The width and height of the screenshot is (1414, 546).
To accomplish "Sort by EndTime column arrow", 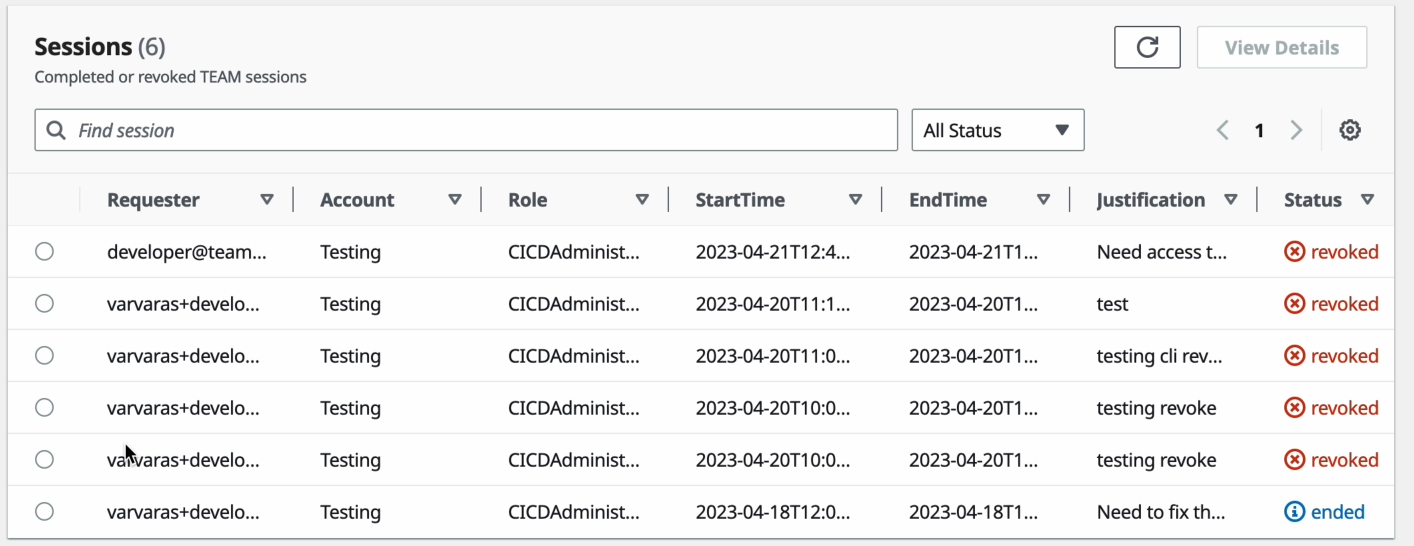I will [1043, 200].
